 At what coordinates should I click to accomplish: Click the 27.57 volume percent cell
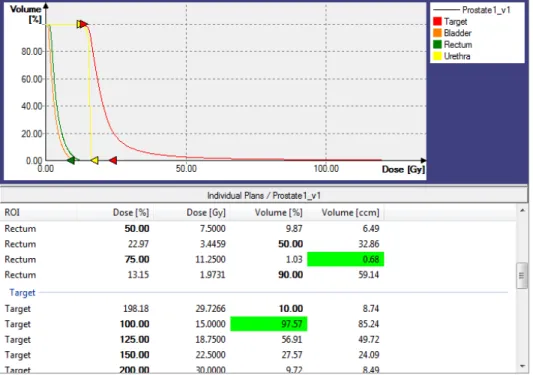(292, 355)
